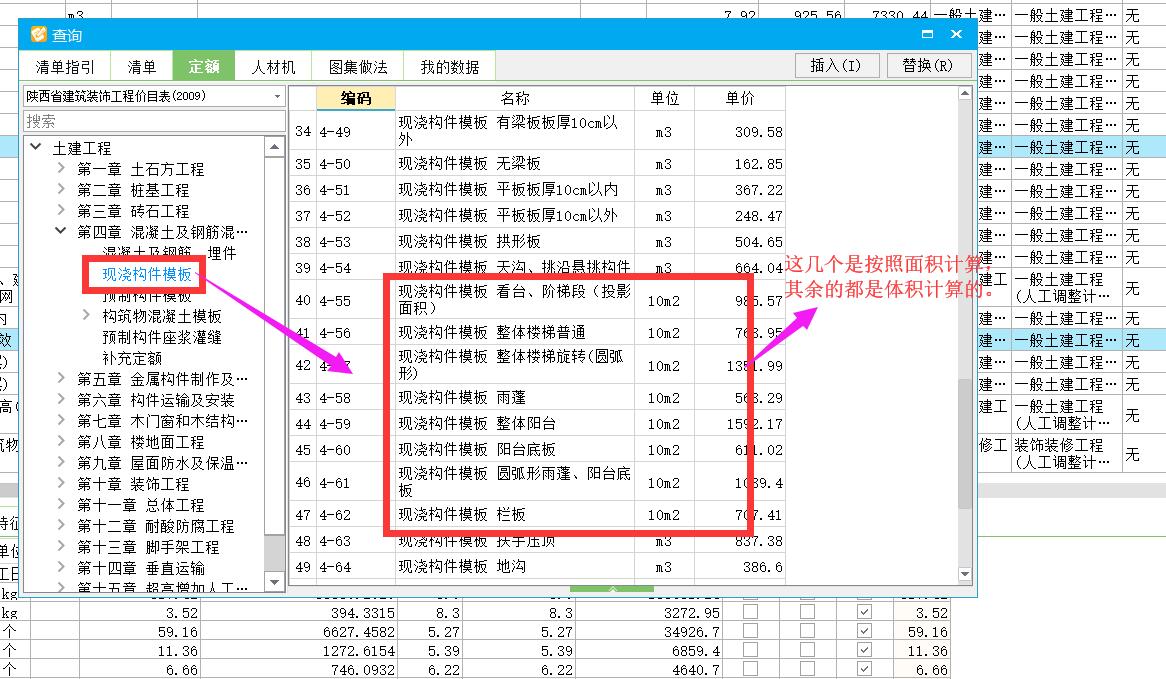Screen dimensions: 1166x679
Task: Open the 人材机 tab
Action: point(273,67)
